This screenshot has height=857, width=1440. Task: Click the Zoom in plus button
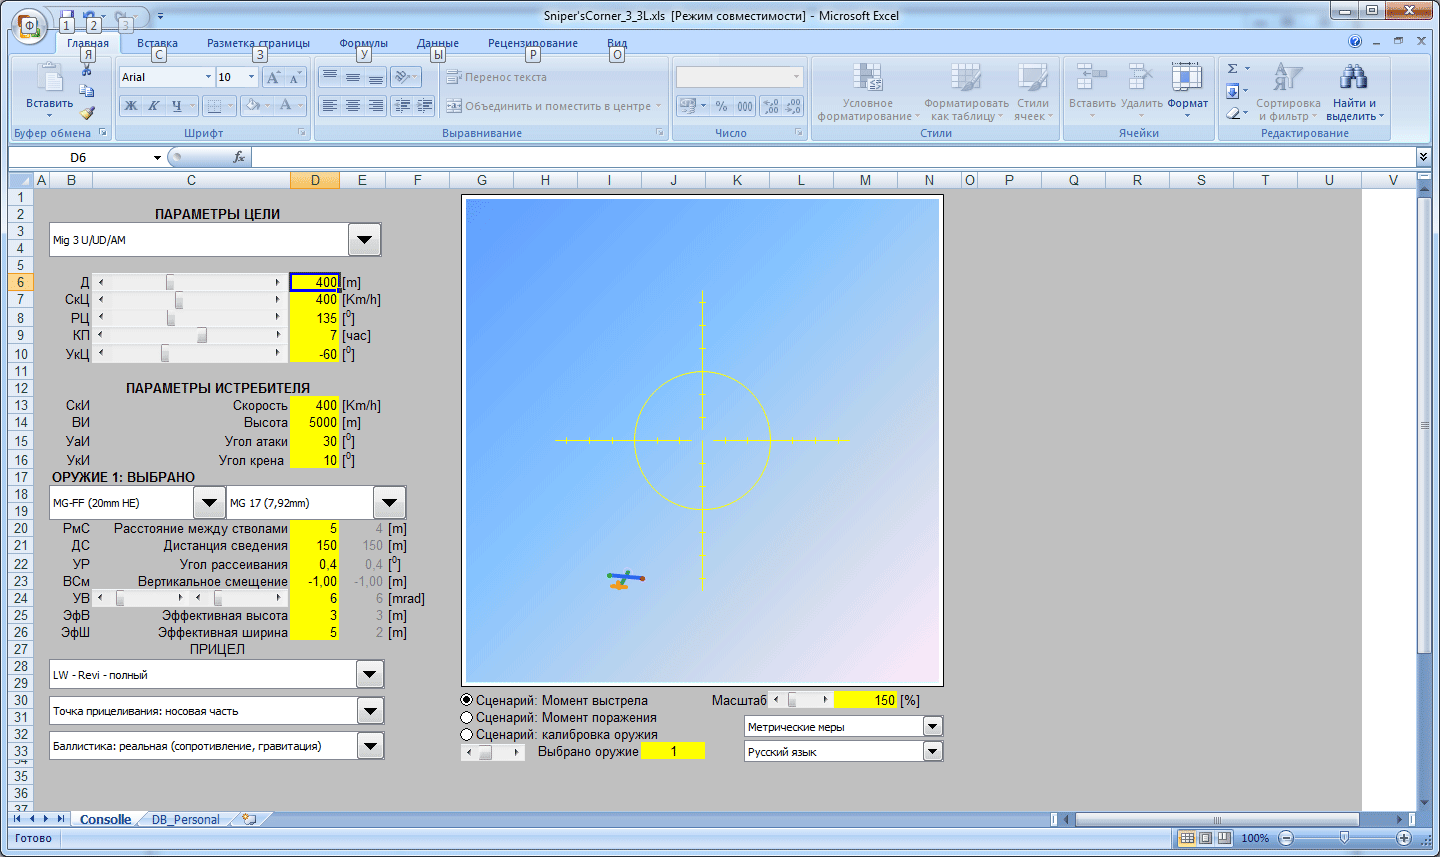click(x=1403, y=838)
